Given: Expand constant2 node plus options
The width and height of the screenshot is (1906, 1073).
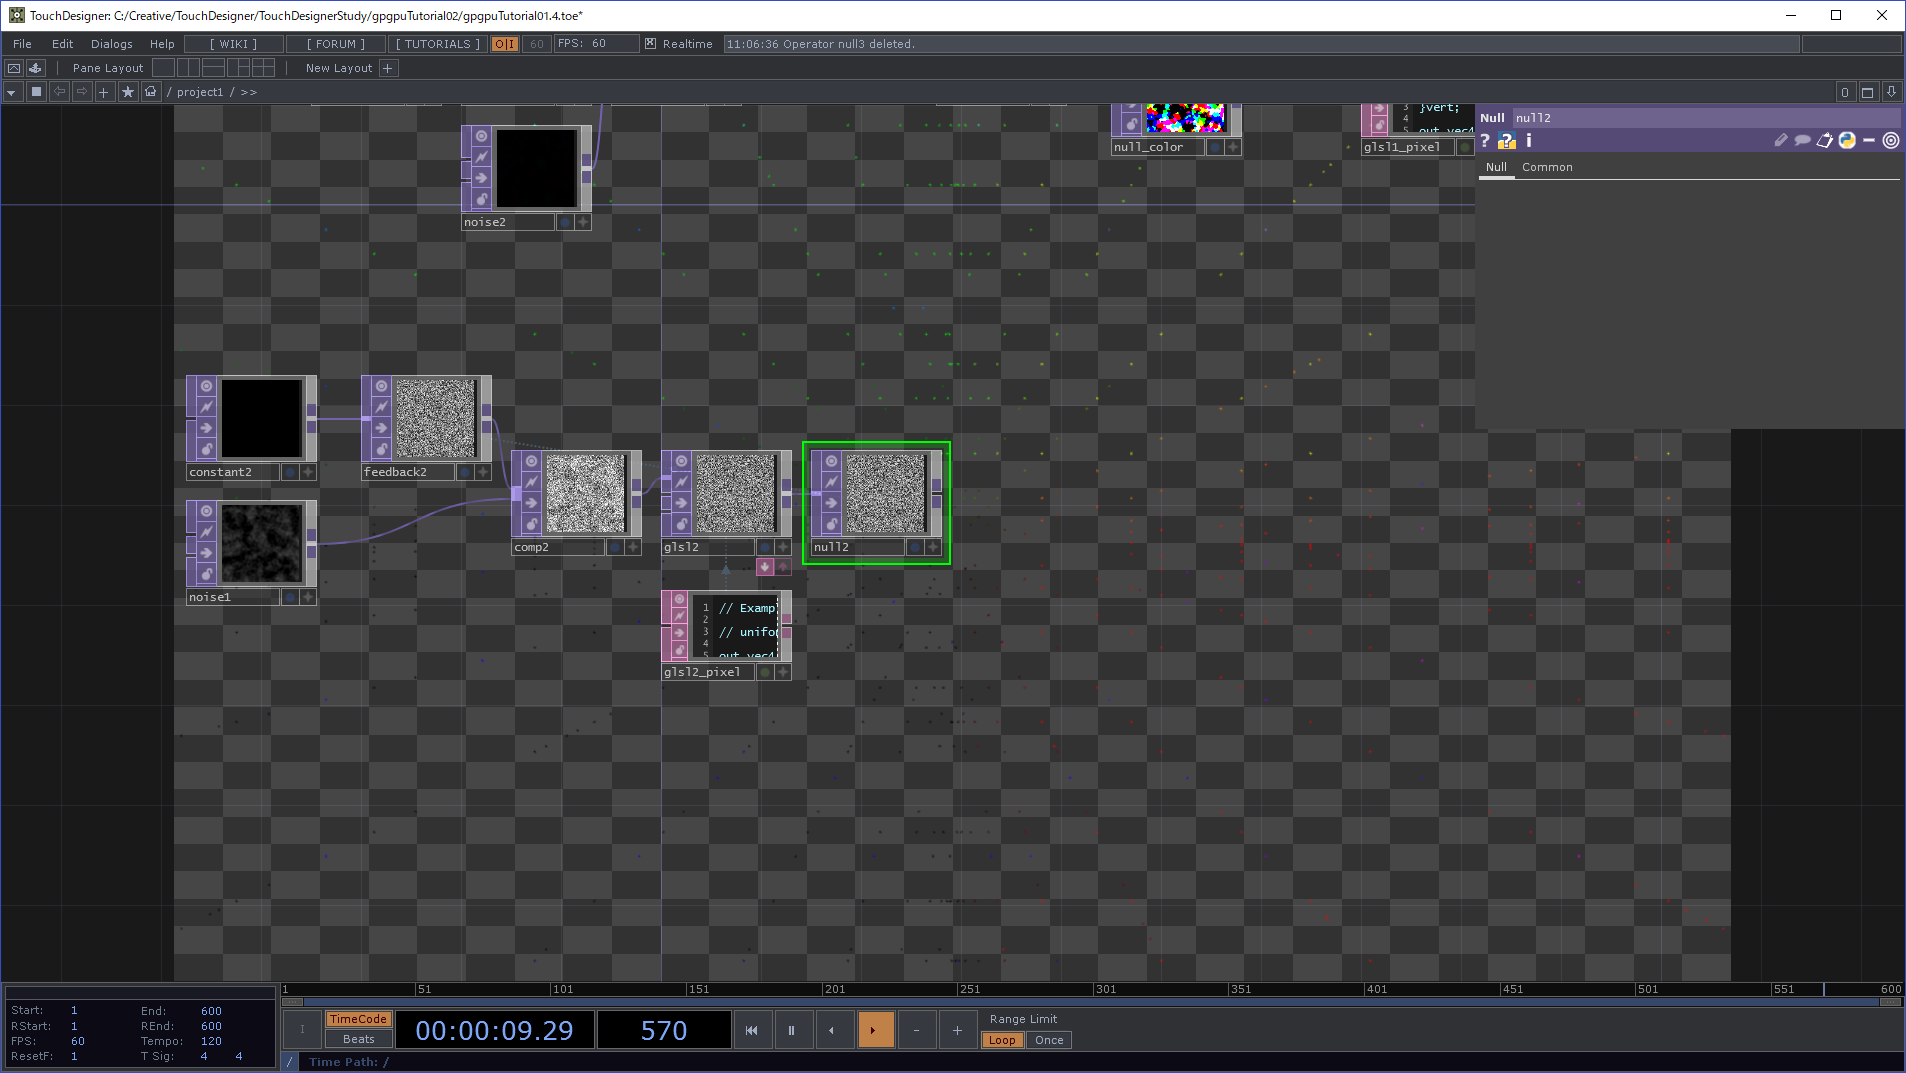Looking at the screenshot, I should click(x=308, y=472).
